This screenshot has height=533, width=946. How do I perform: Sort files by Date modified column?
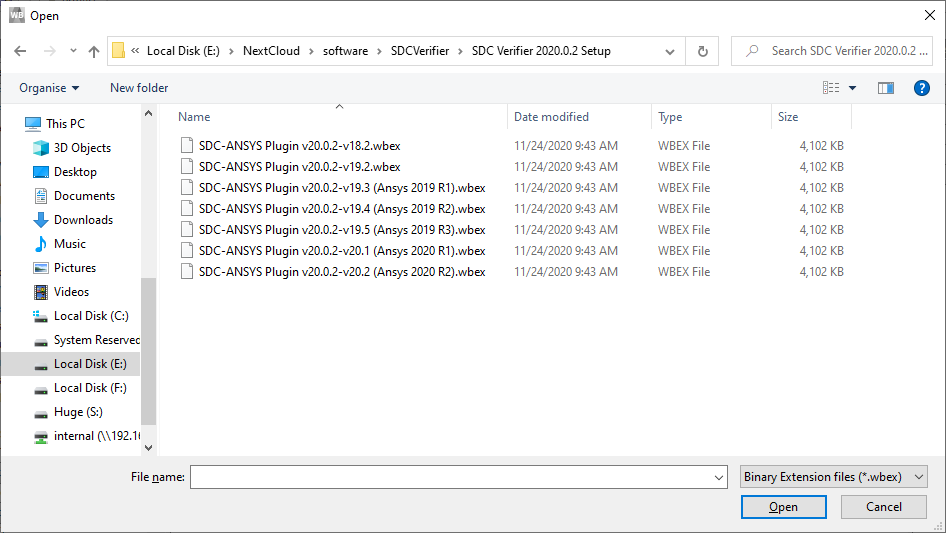click(x=551, y=117)
